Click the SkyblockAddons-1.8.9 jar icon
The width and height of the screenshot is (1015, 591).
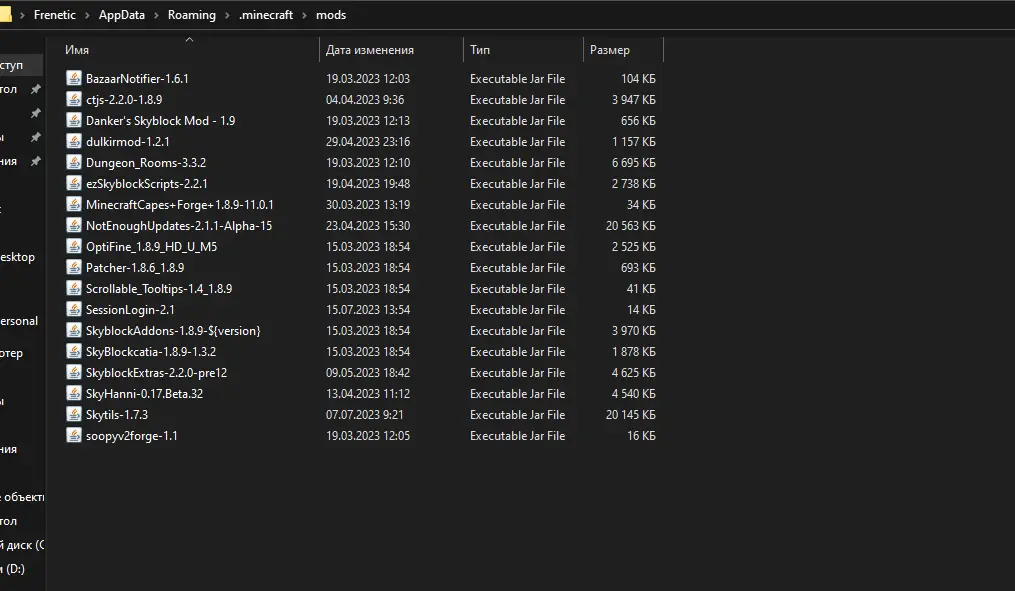(x=74, y=331)
